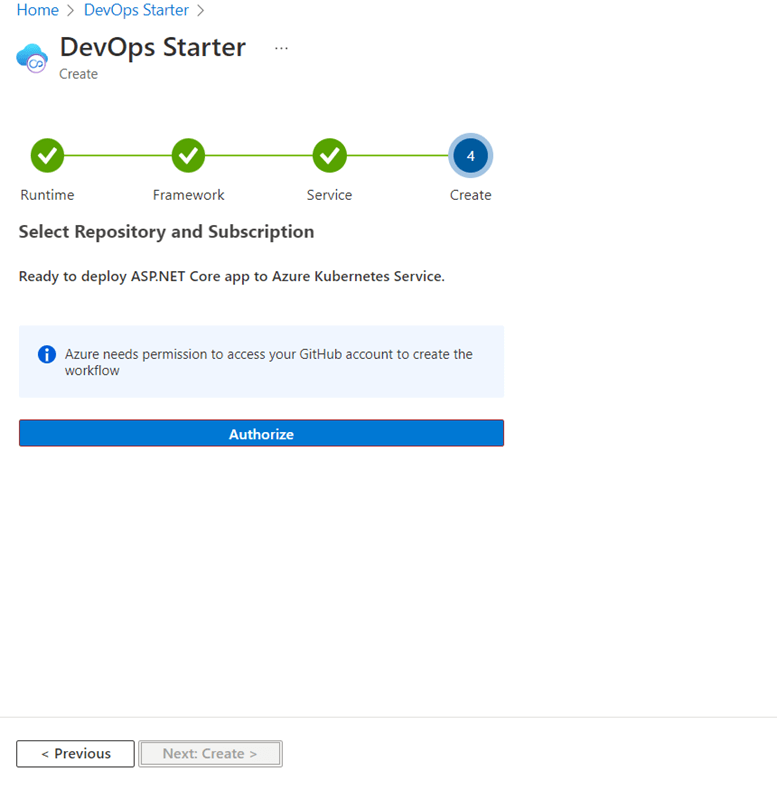Open the DevOps Starter breadcrumb link
The height and width of the screenshot is (790, 777).
pos(136,10)
